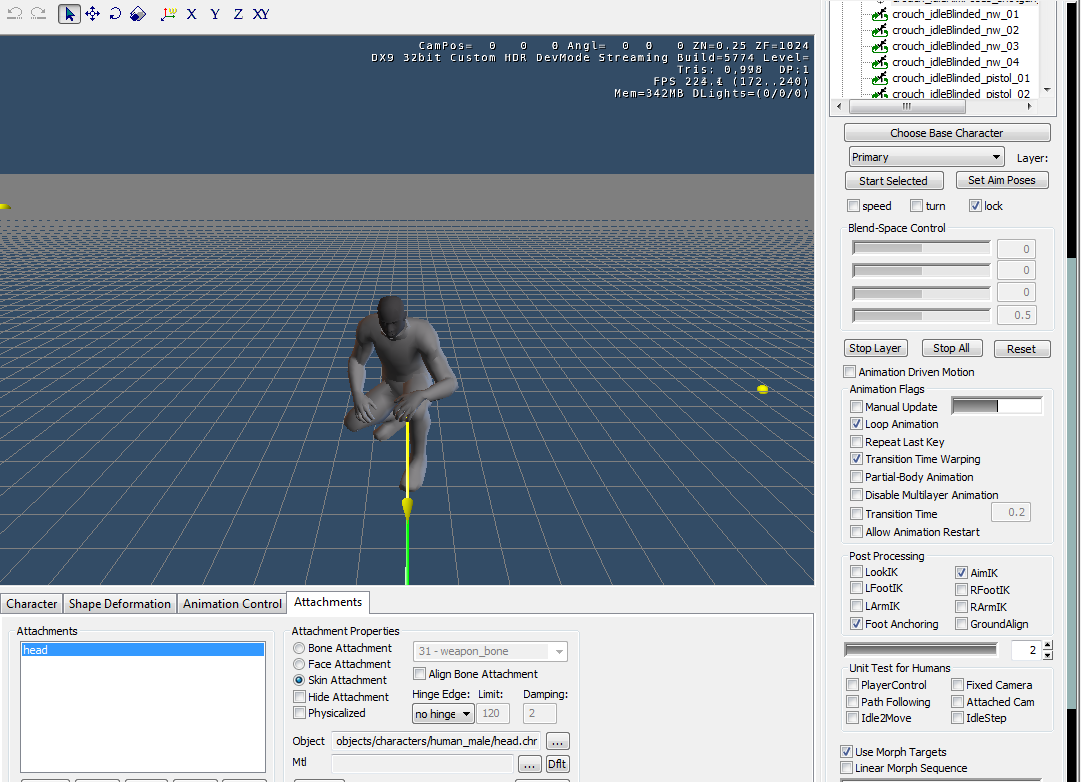Open the weapon_bone dropdown
Viewport: 1081px width, 782px height.
[x=491, y=651]
